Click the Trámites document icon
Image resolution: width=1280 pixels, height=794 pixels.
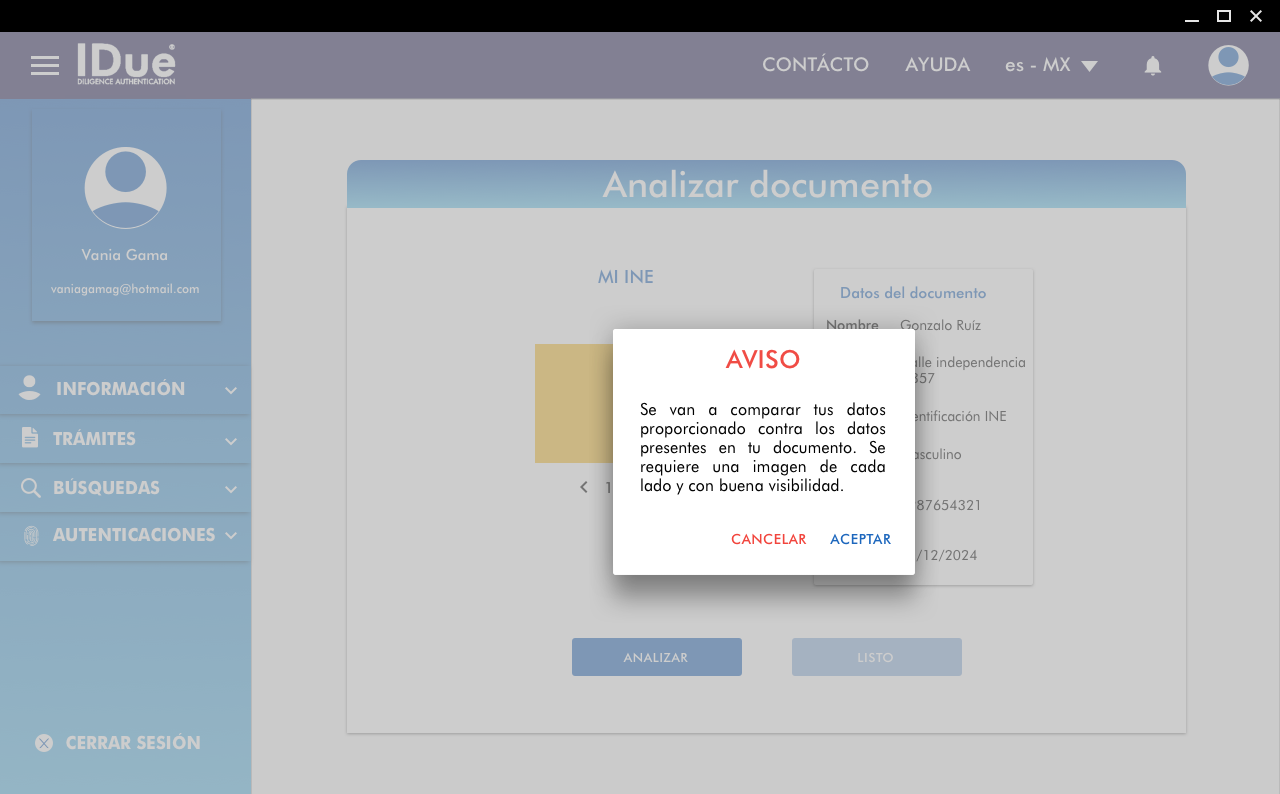pos(30,438)
